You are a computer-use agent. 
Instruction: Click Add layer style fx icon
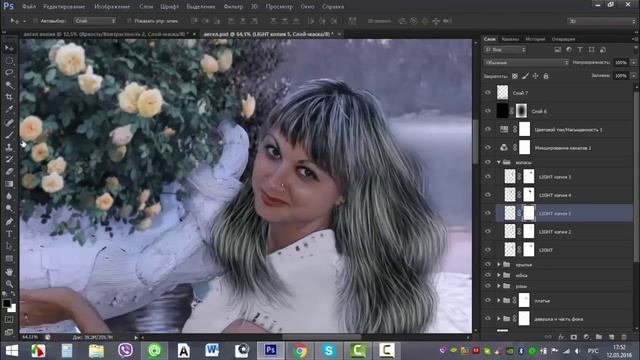click(561, 337)
